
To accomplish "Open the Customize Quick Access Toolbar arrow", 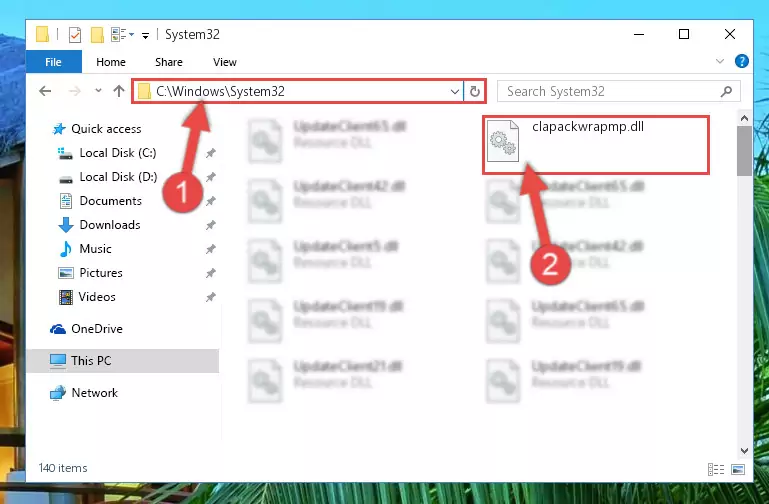I will click(x=146, y=35).
